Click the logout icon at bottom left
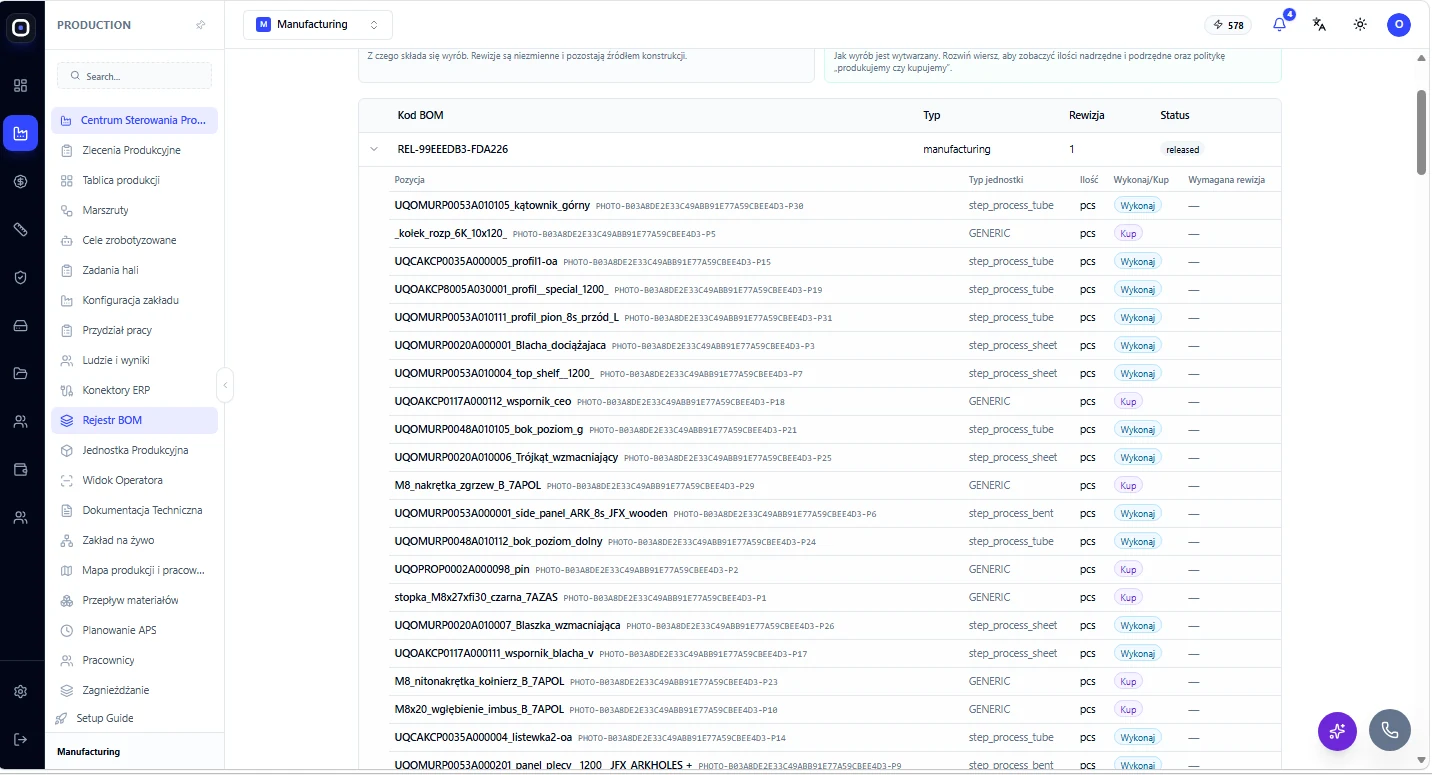This screenshot has width=1432, height=775. (21, 740)
